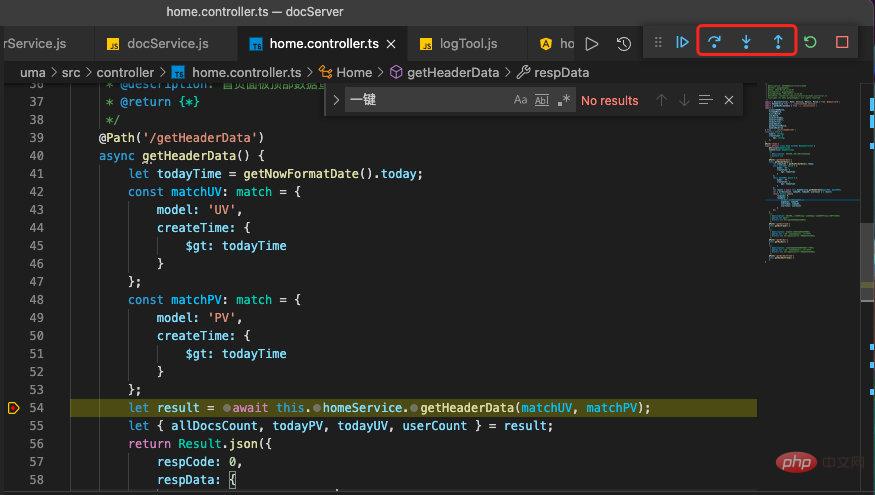Click the Continue debug button

(x=682, y=43)
